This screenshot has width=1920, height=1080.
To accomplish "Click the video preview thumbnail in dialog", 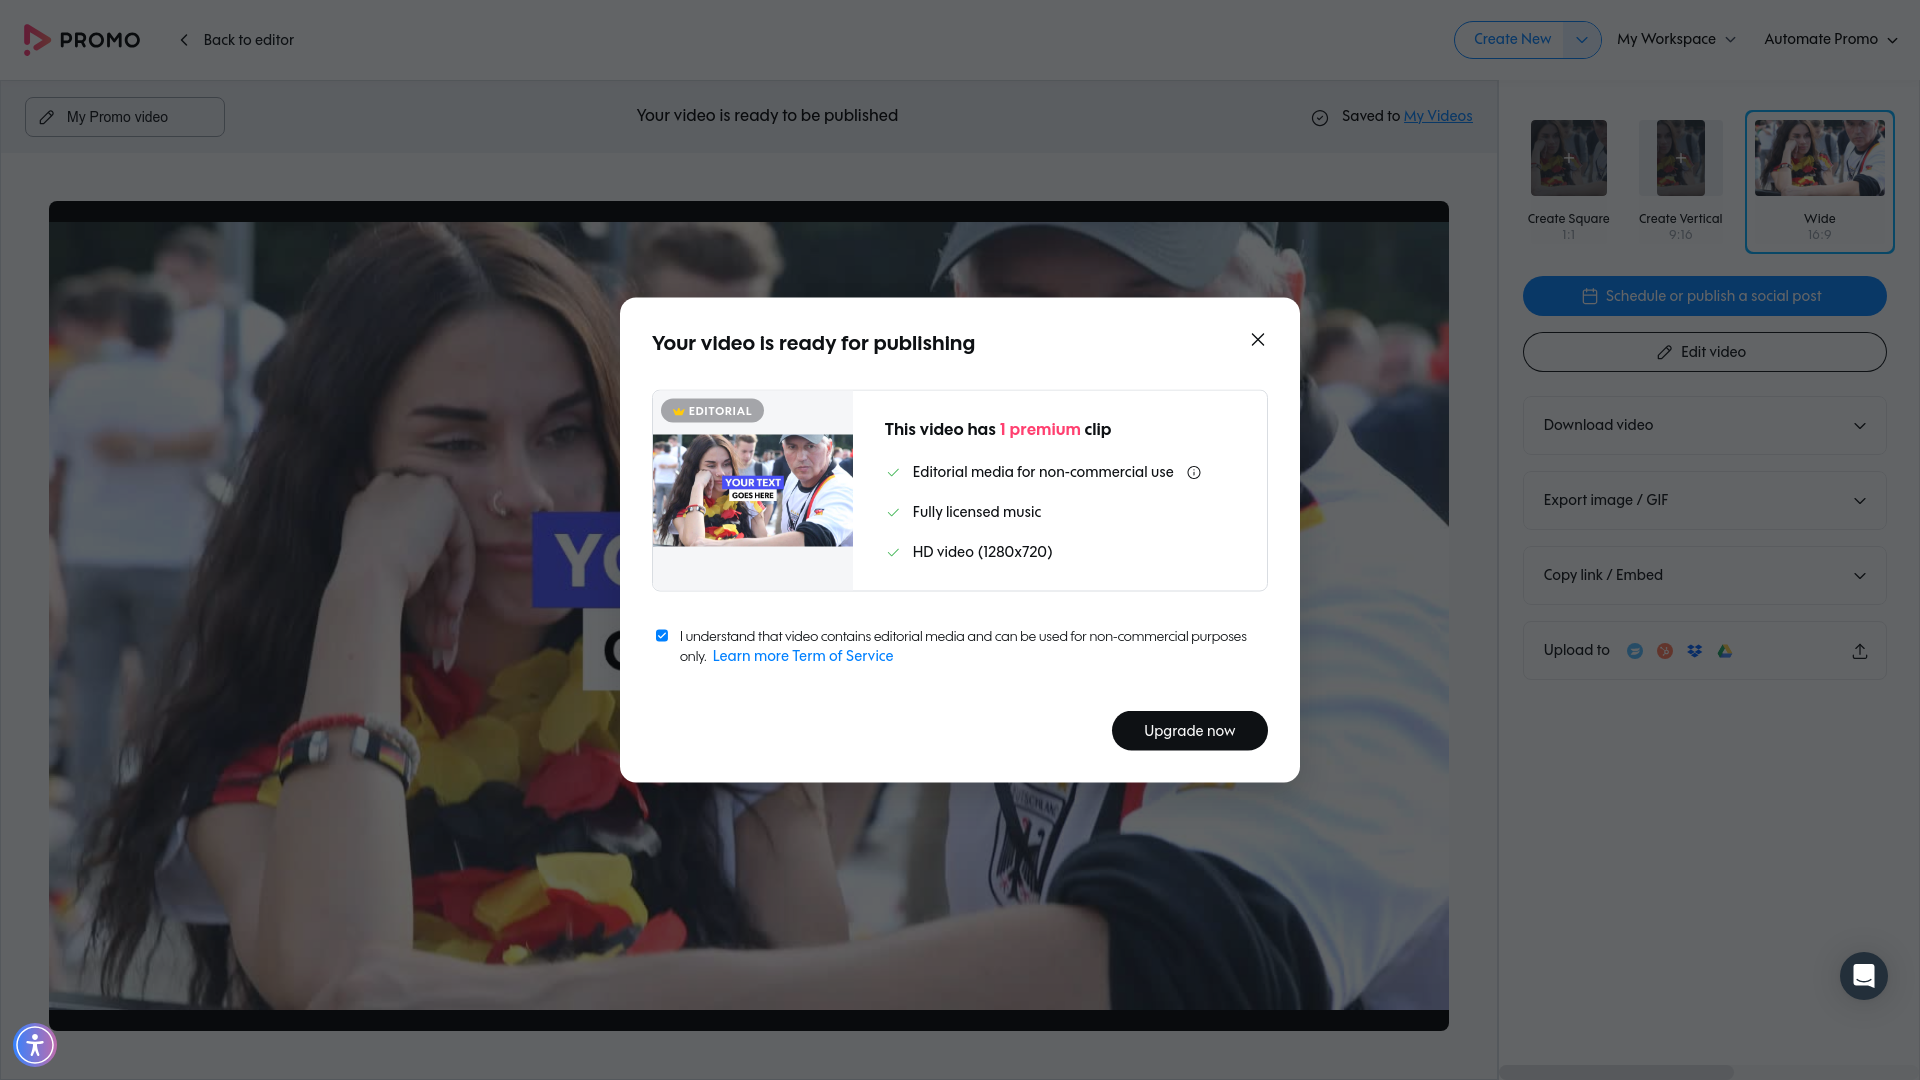I will pos(753,490).
